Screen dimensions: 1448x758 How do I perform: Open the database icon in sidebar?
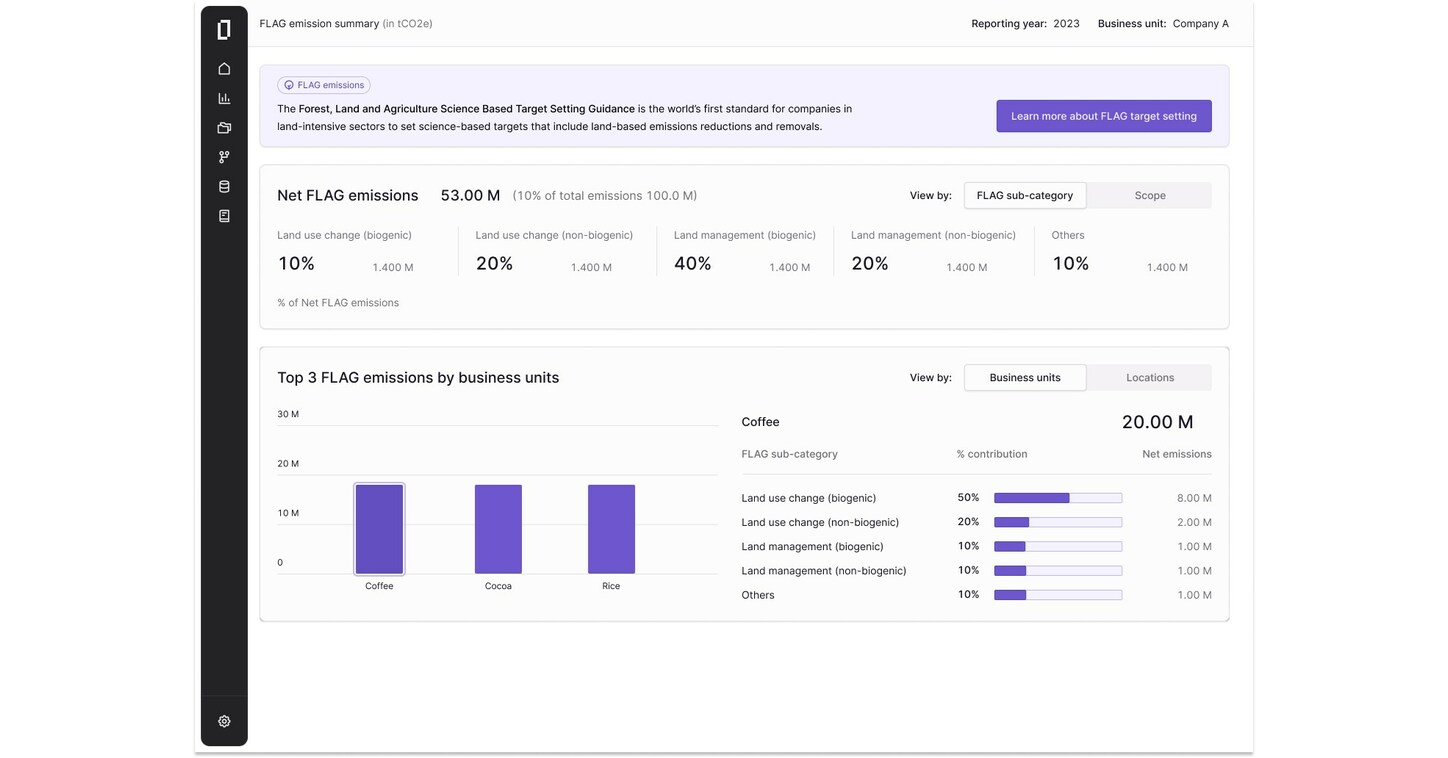(x=224, y=187)
